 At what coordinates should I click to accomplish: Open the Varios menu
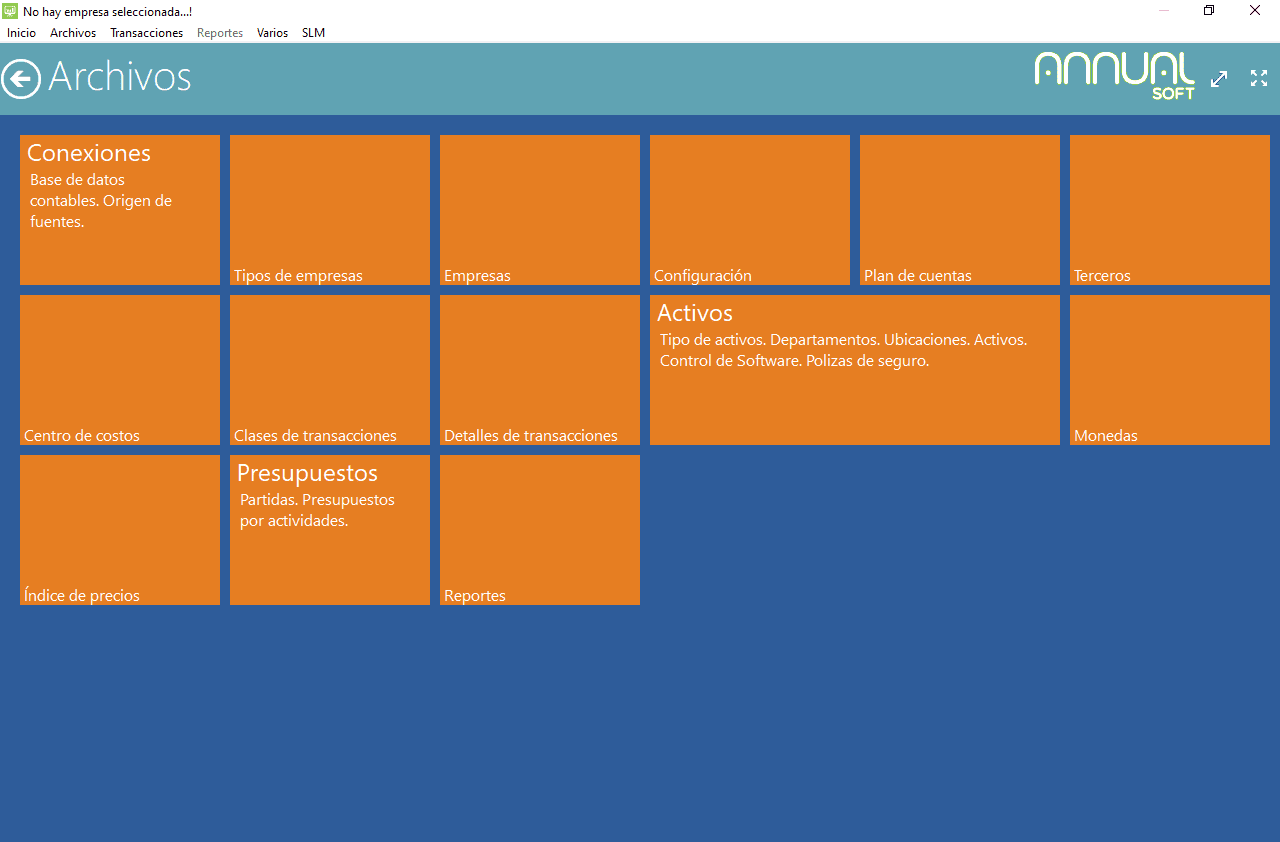coord(272,33)
